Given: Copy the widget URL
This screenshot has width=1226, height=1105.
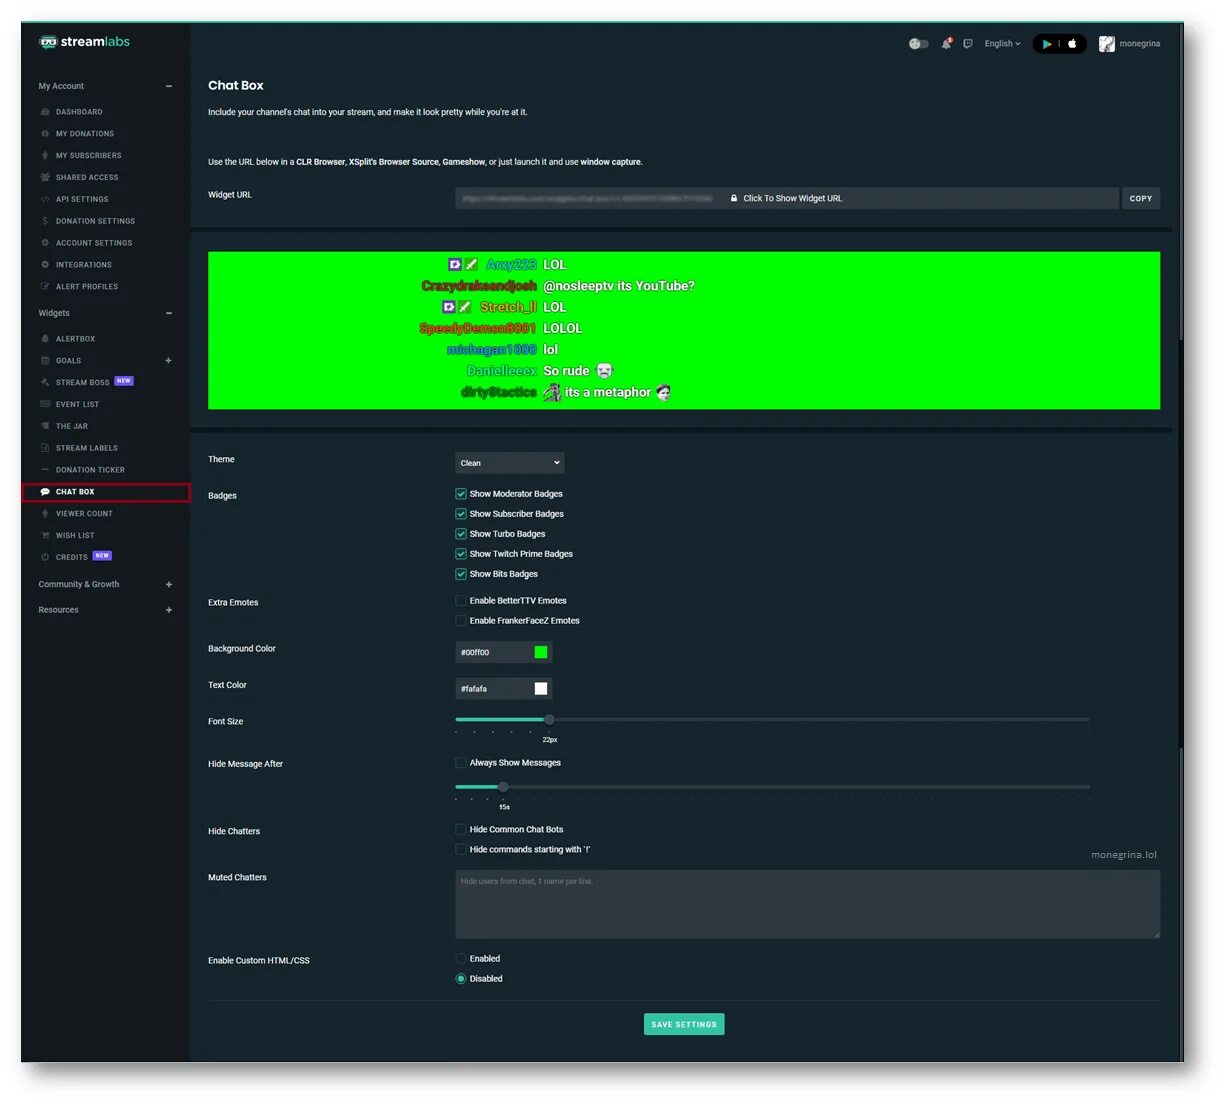Looking at the screenshot, I should coord(1141,199).
